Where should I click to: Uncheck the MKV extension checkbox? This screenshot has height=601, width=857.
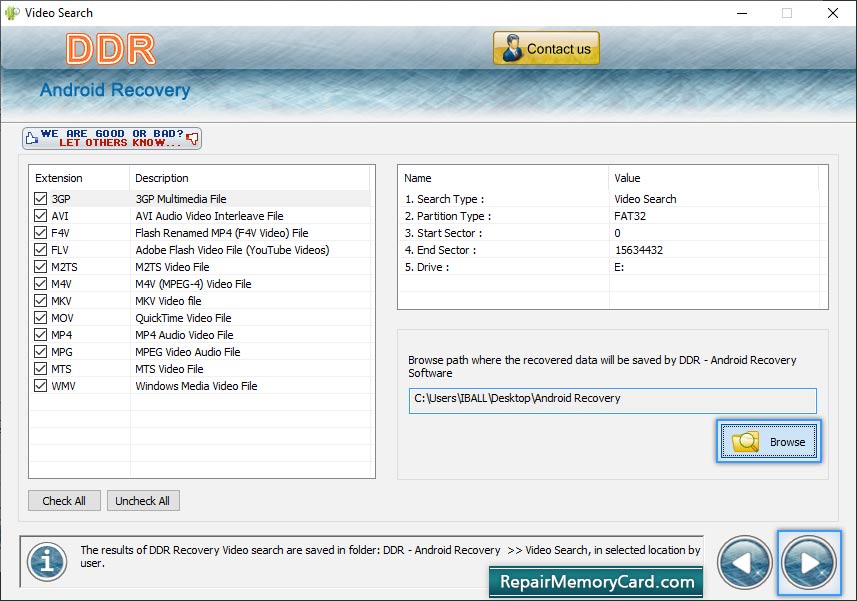coord(40,300)
